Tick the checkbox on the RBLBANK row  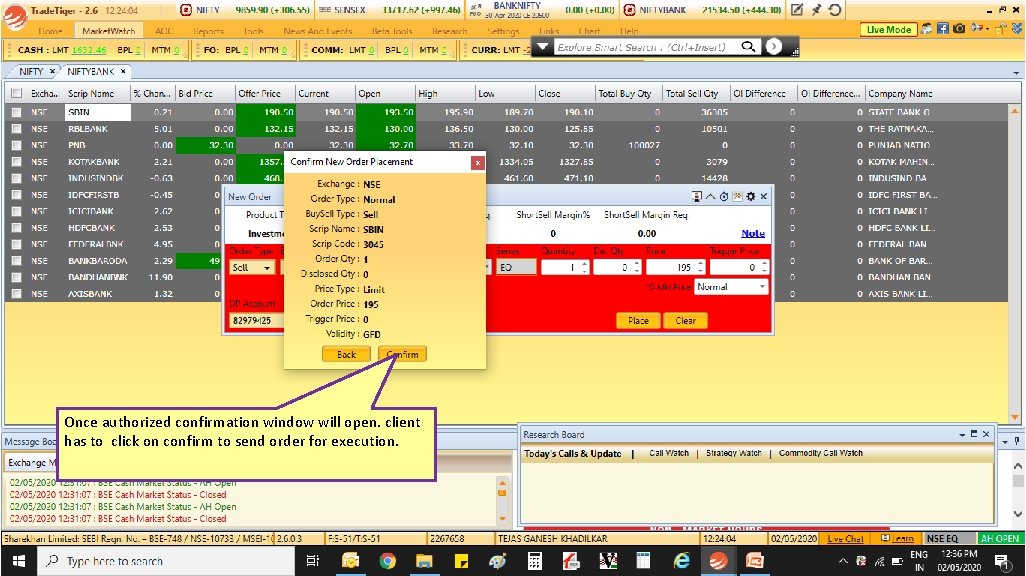(x=16, y=129)
